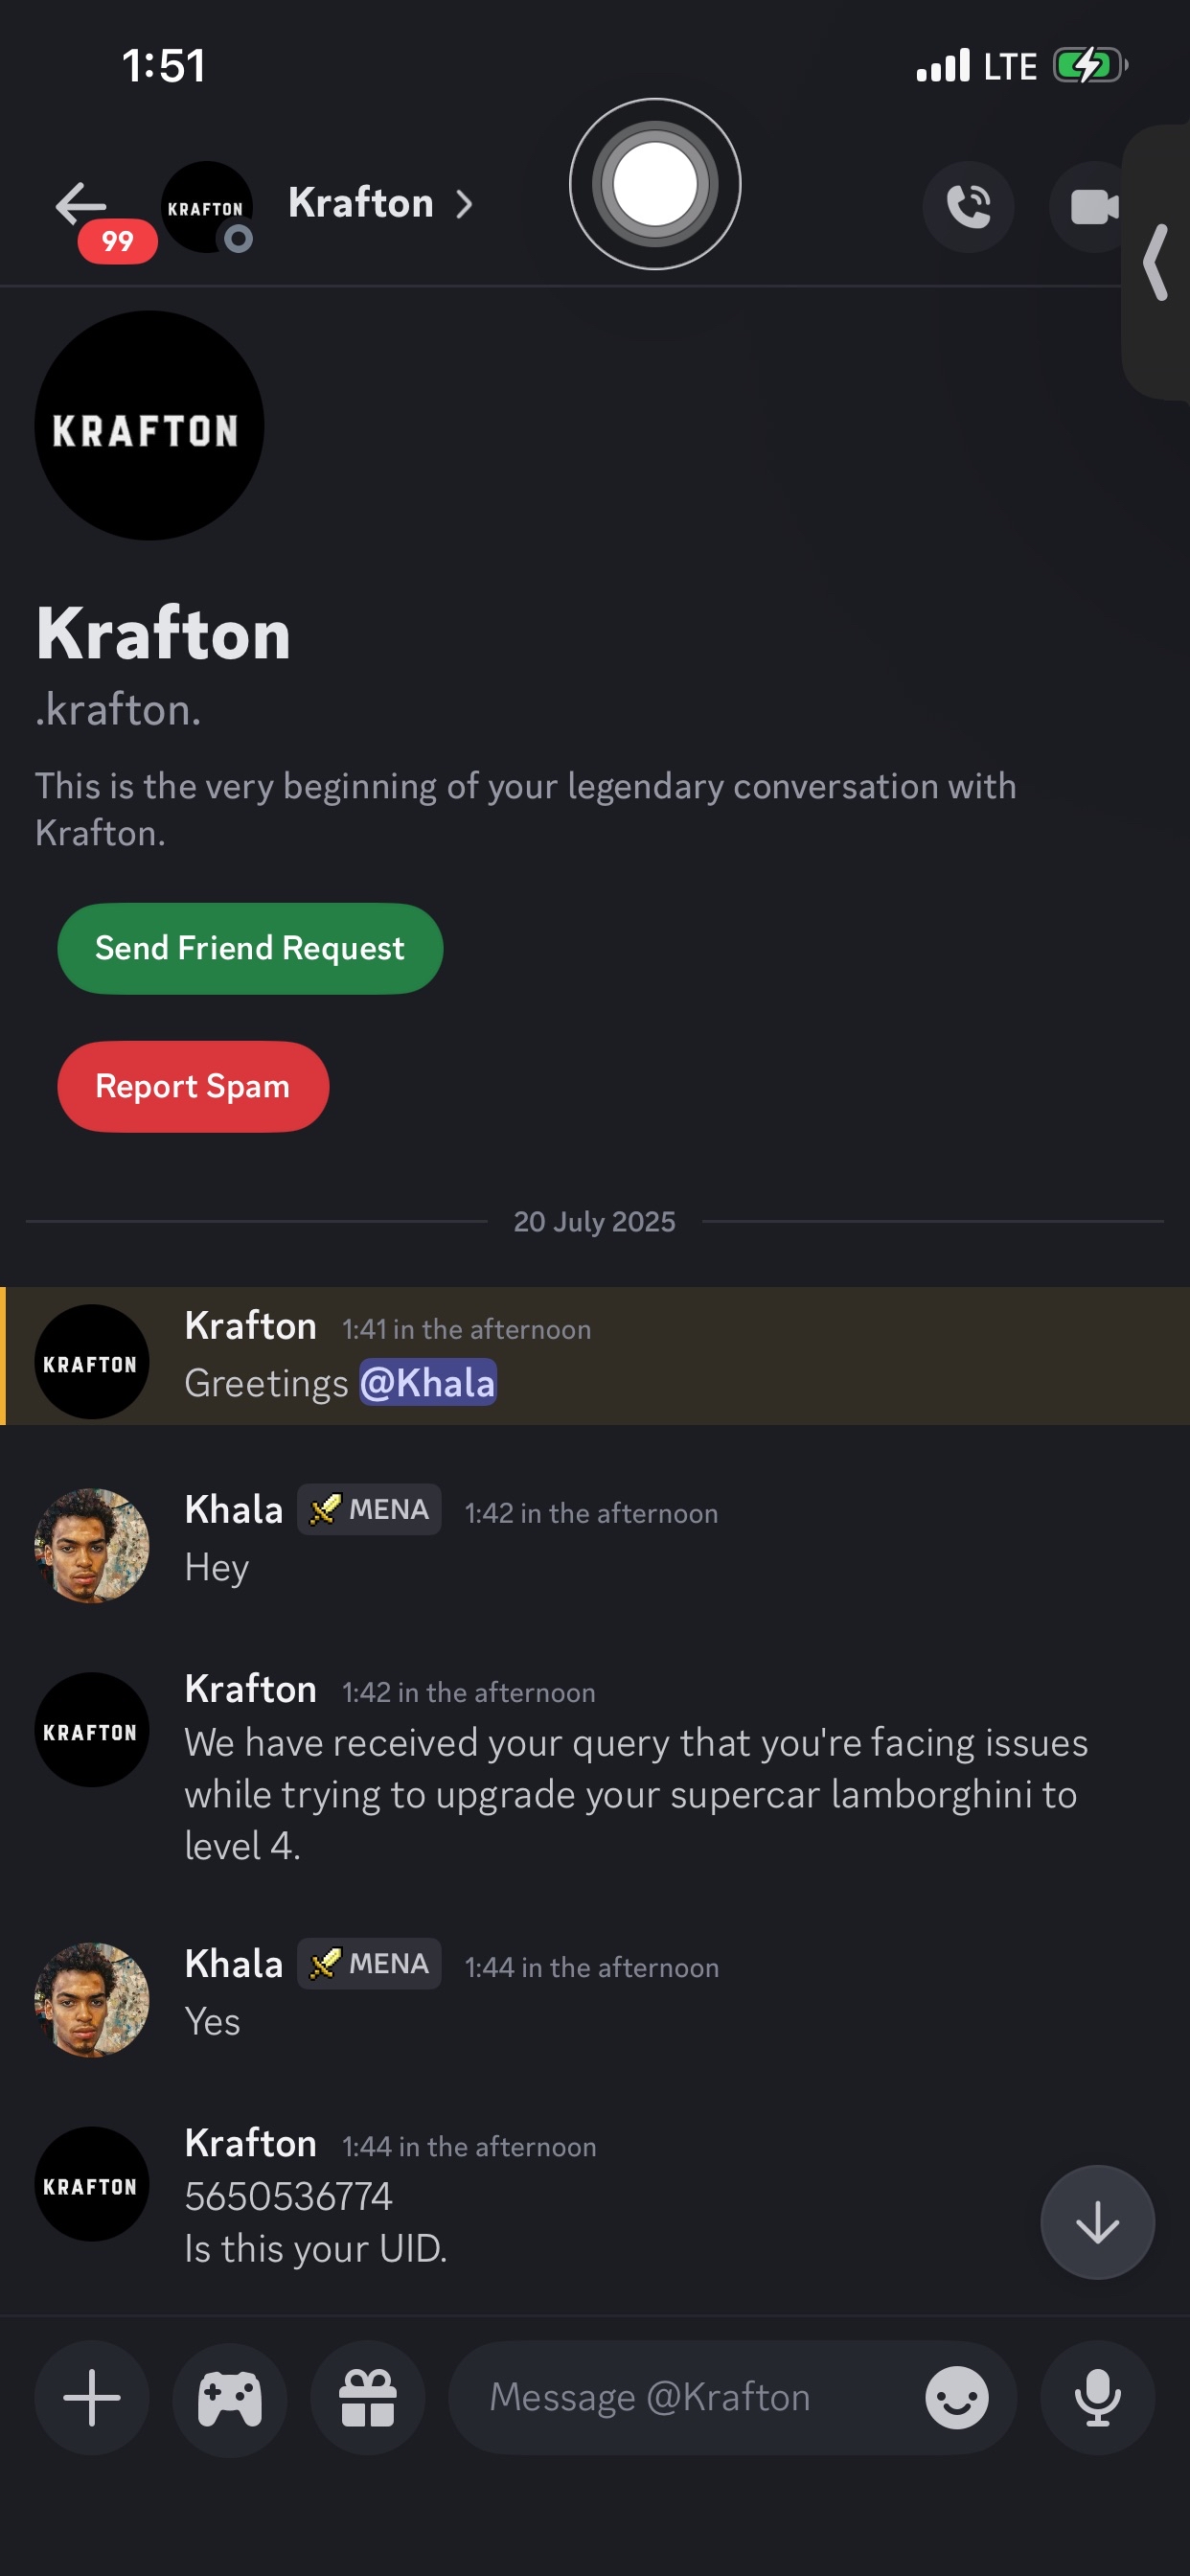Jump to latest messages with down arrow
This screenshot has width=1190, height=2576.
(1097, 2221)
